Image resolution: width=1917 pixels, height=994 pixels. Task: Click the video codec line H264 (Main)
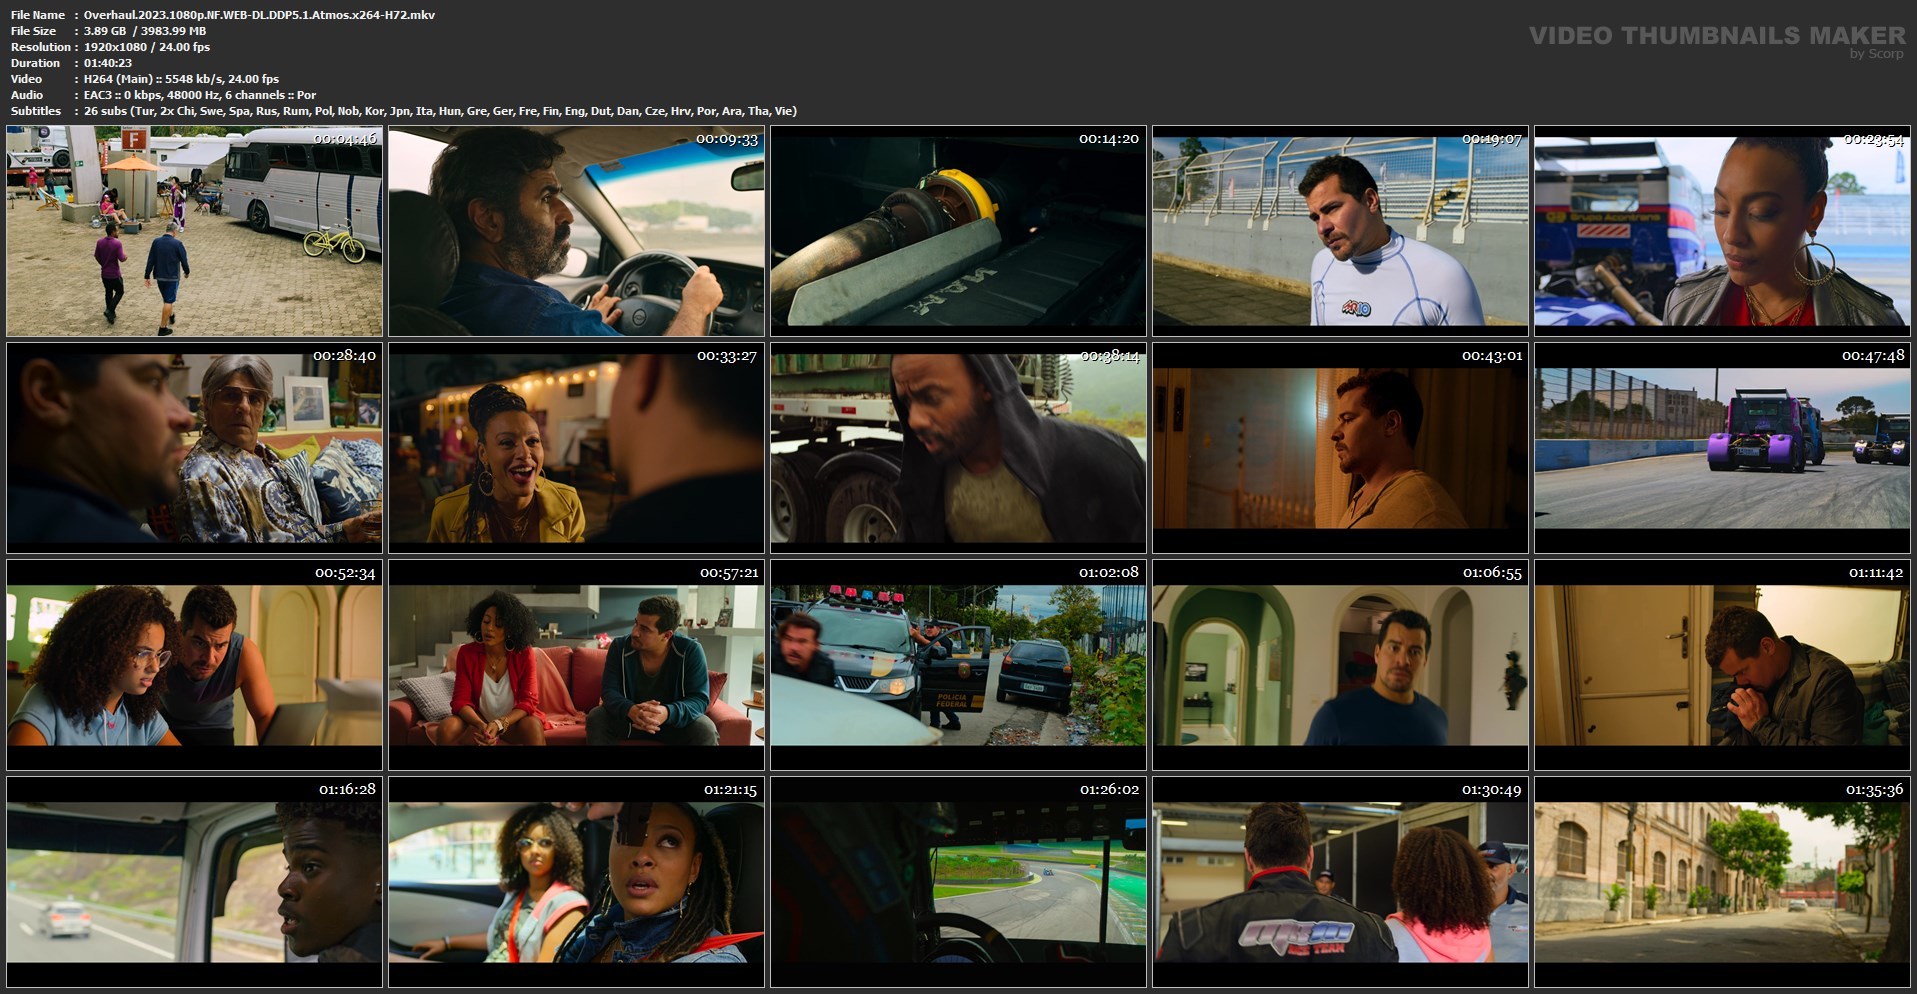pos(182,79)
